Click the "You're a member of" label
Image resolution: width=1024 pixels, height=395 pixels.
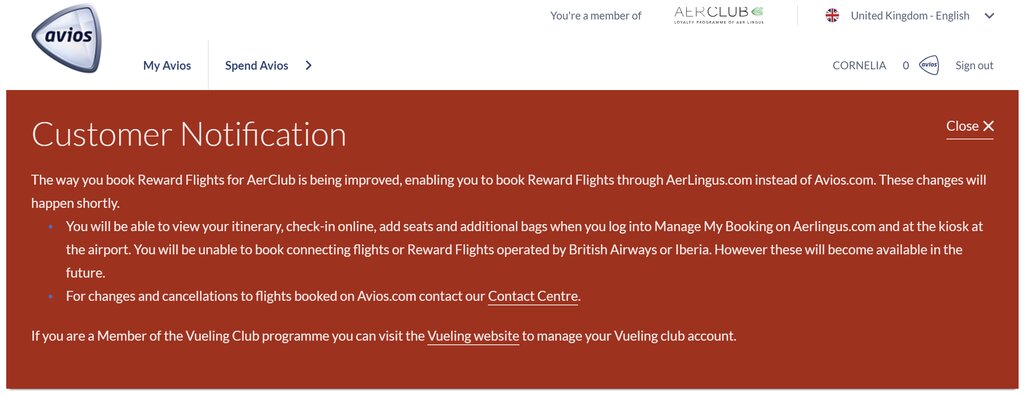click(596, 16)
